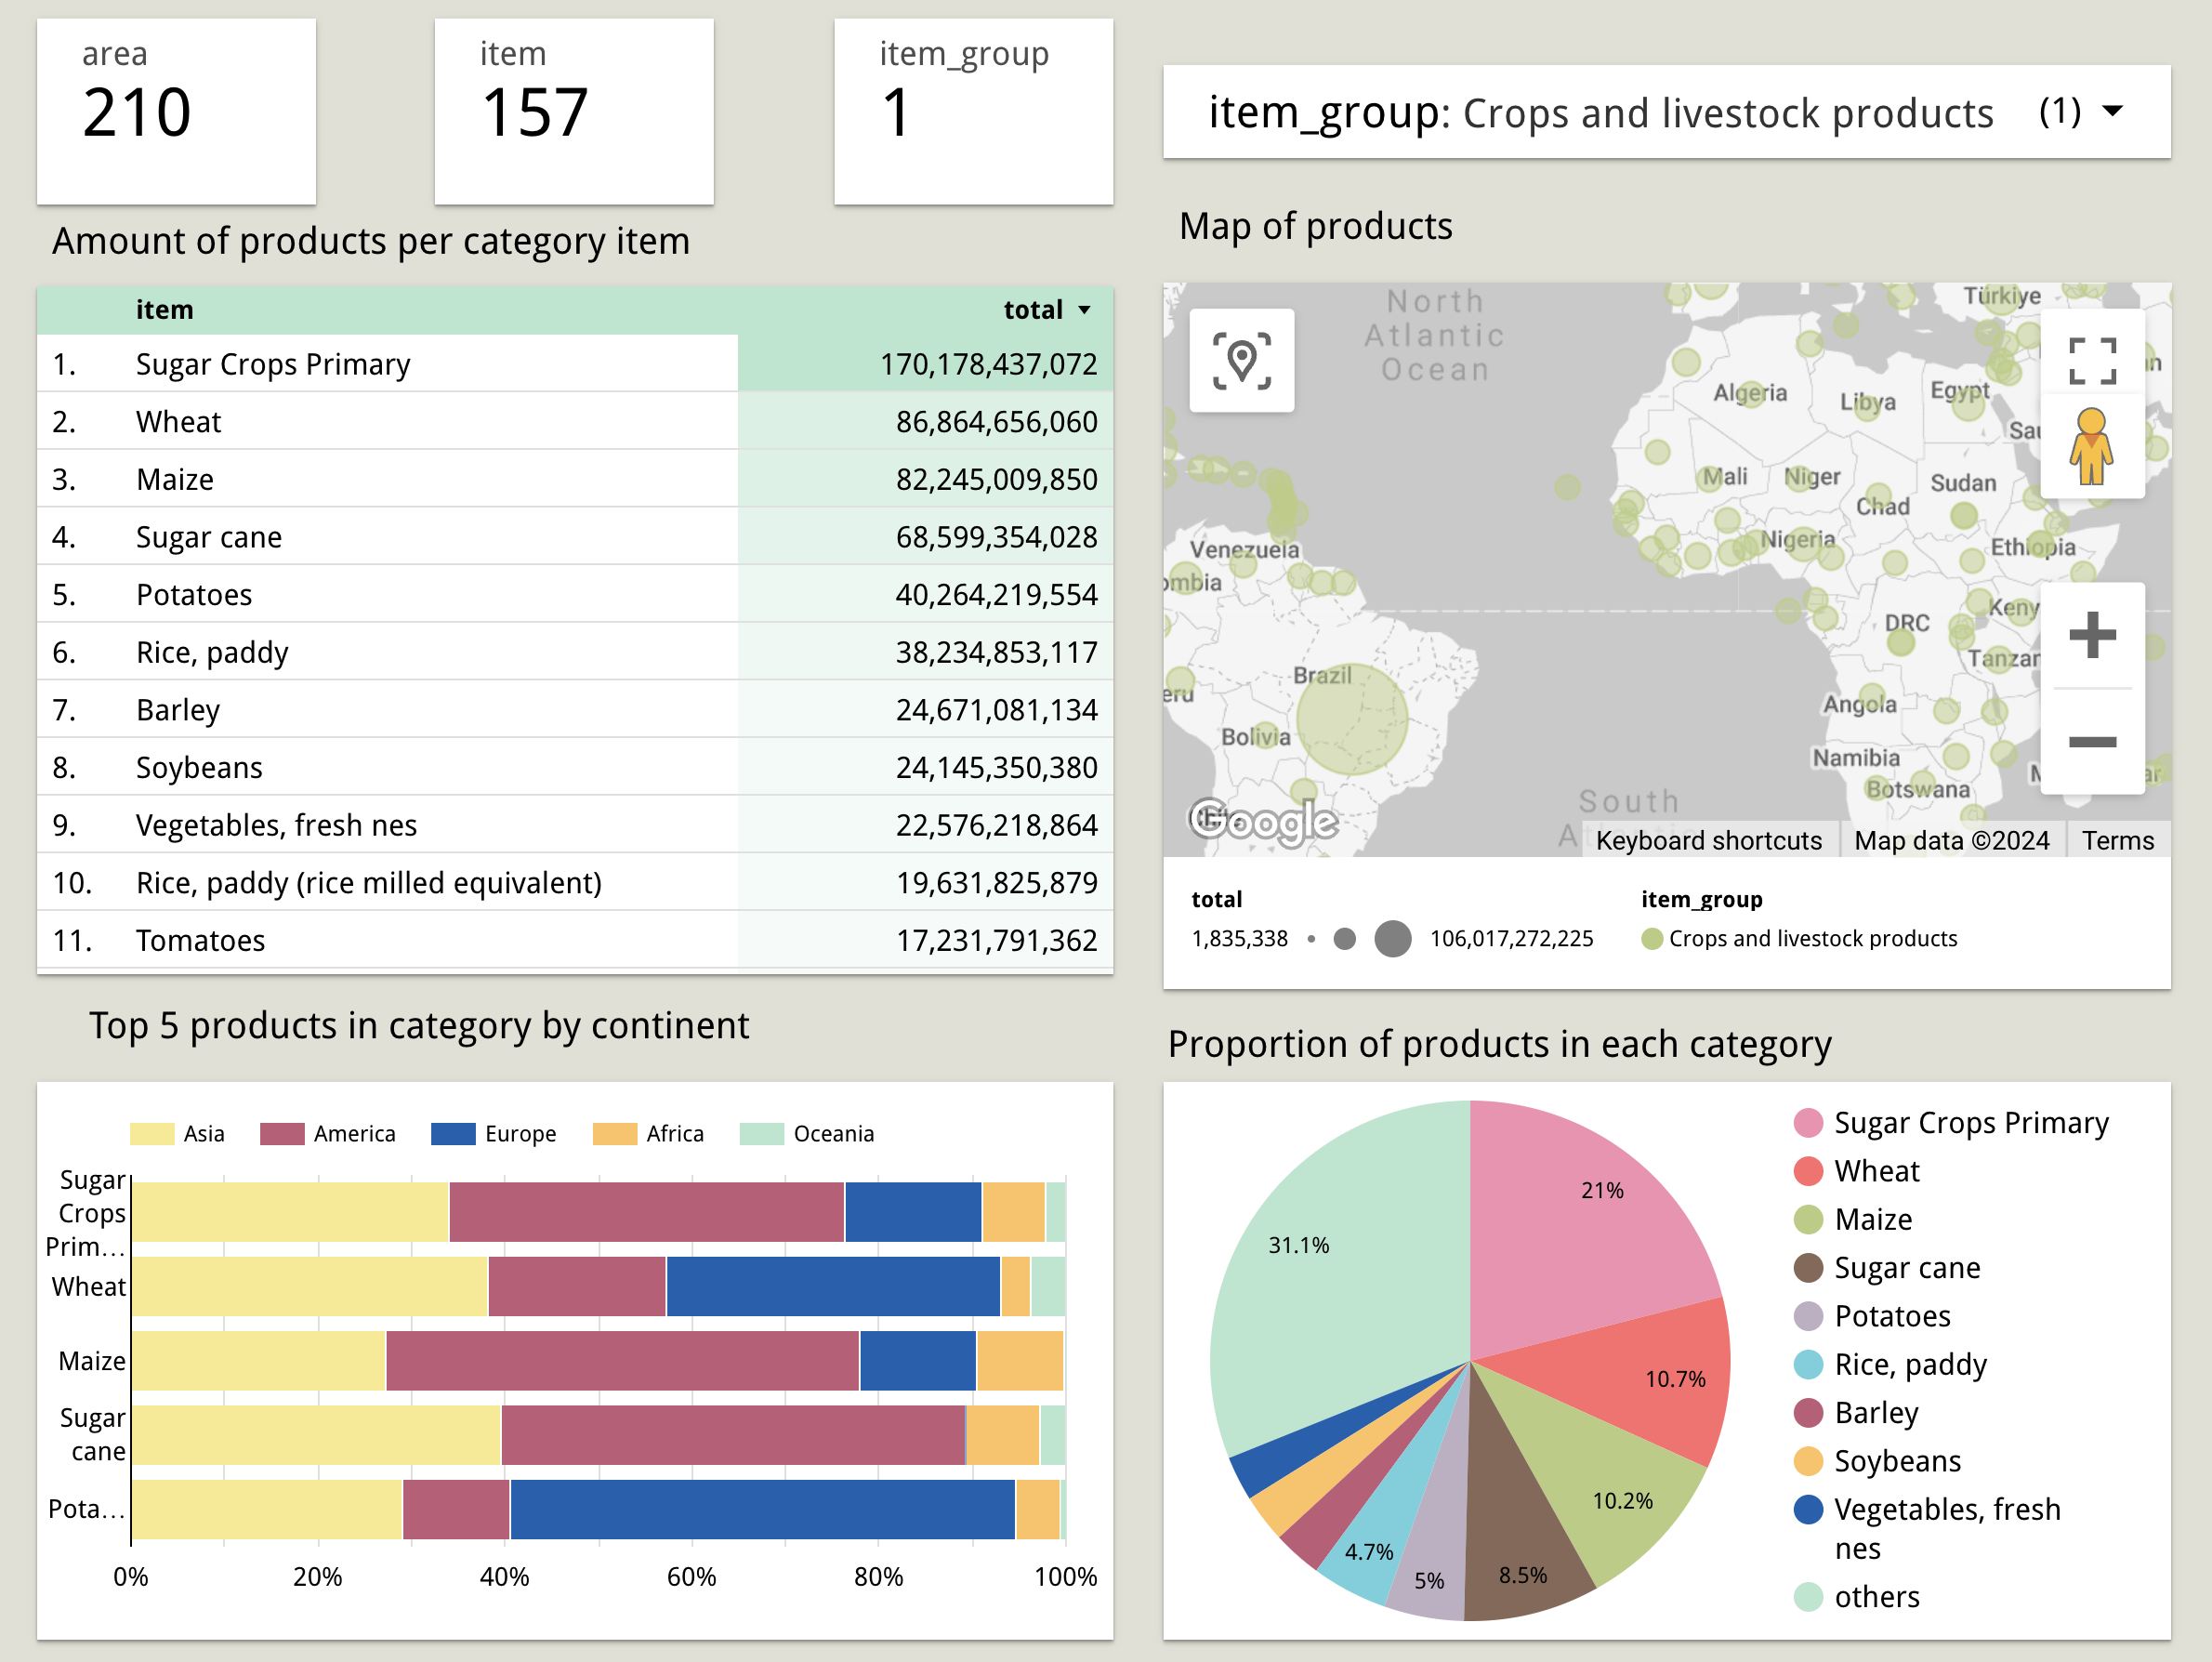
Task: Click the America segment of the Maize bar
Action: click(622, 1360)
